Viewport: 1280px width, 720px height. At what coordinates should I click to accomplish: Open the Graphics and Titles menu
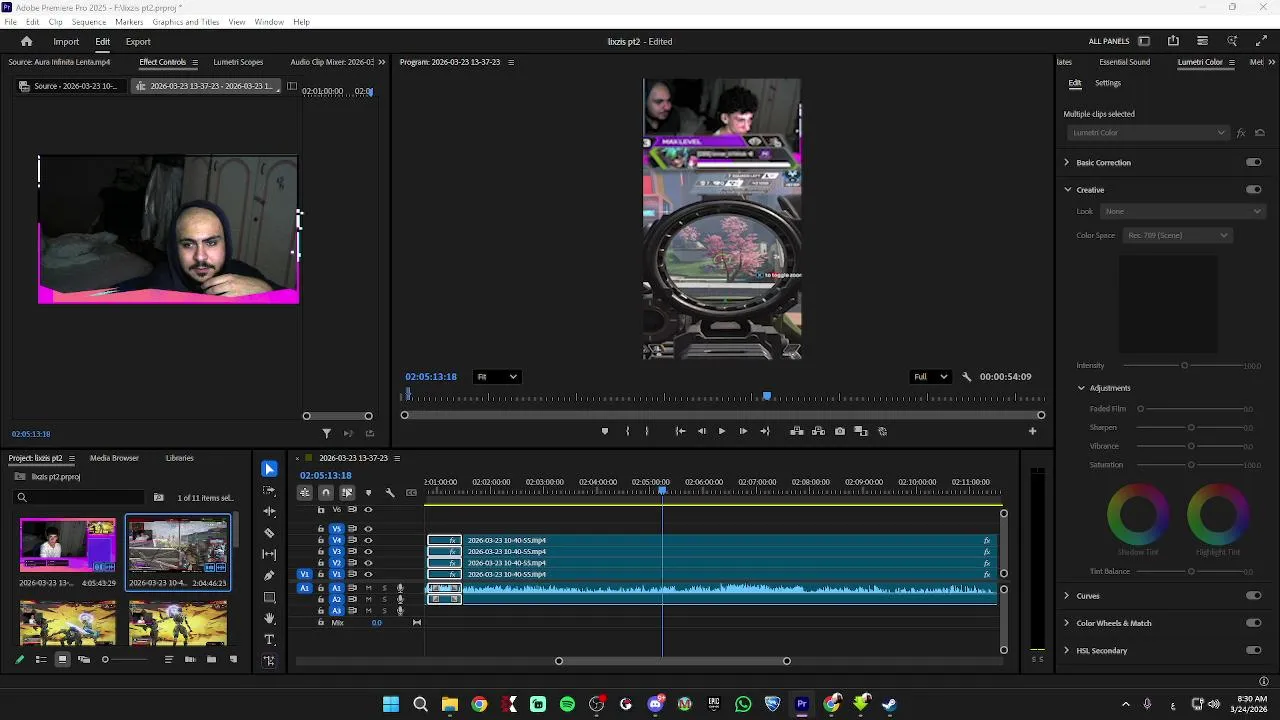click(186, 22)
